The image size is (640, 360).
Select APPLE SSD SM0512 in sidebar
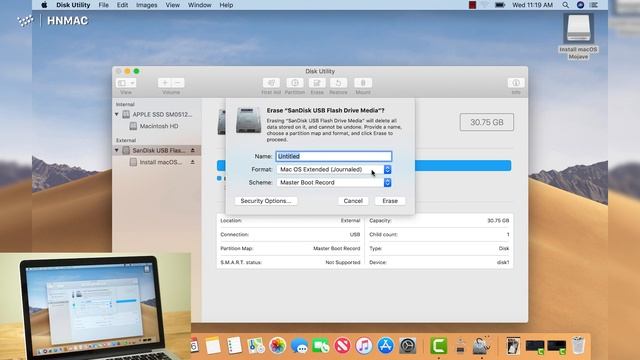tap(157, 114)
